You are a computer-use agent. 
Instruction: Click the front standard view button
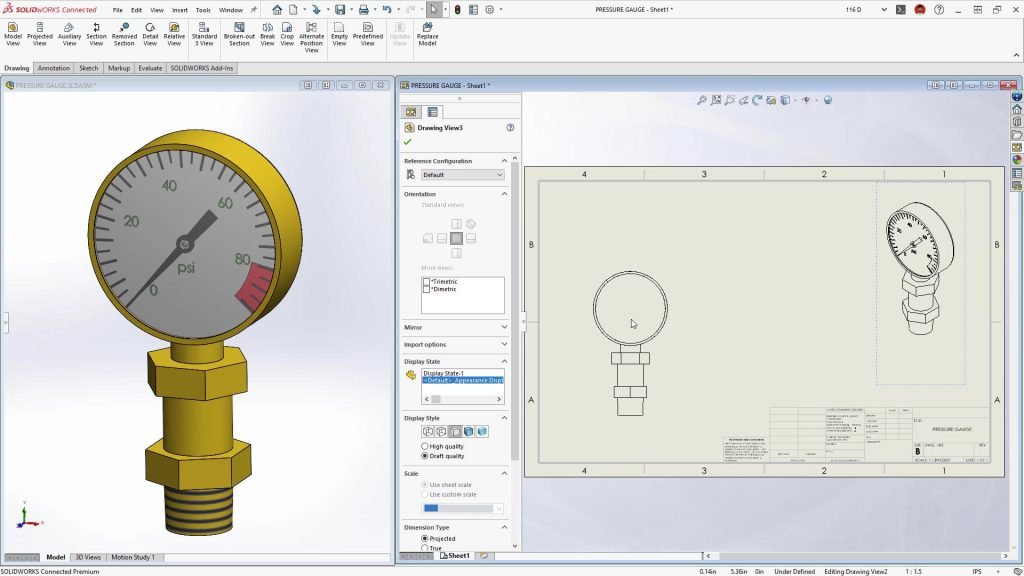click(456, 238)
